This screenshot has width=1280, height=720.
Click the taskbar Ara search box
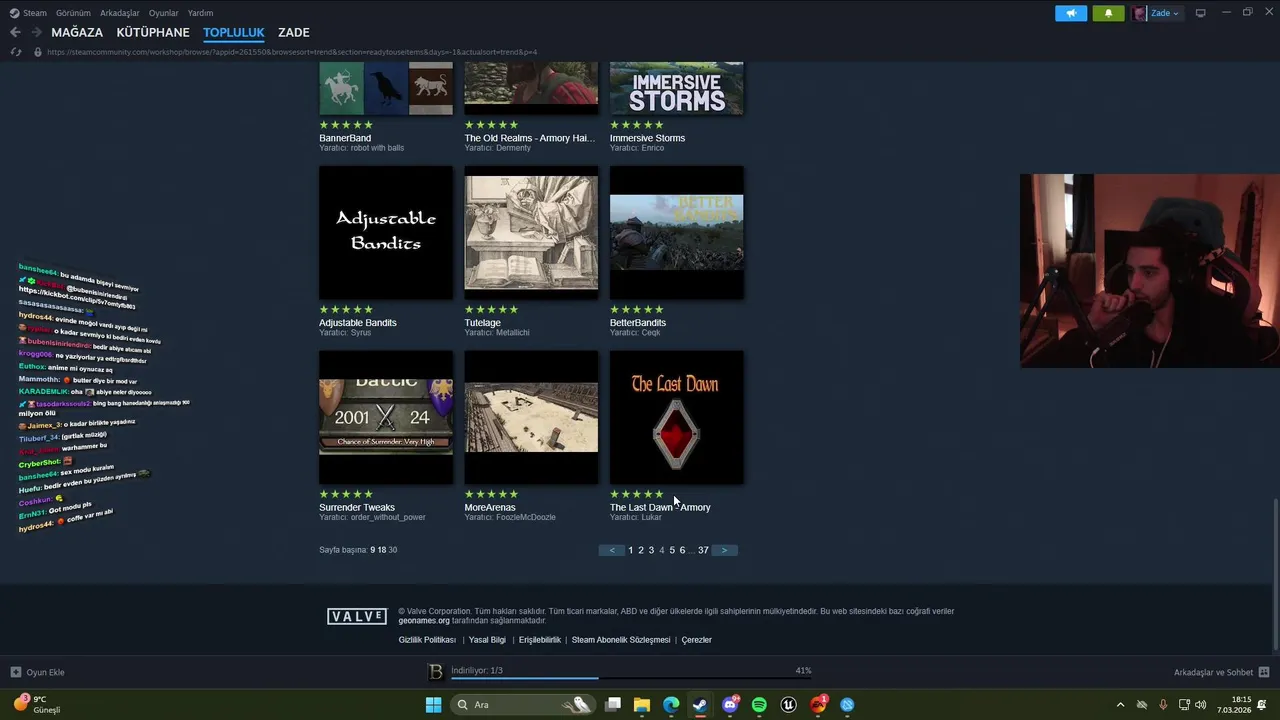click(522, 705)
